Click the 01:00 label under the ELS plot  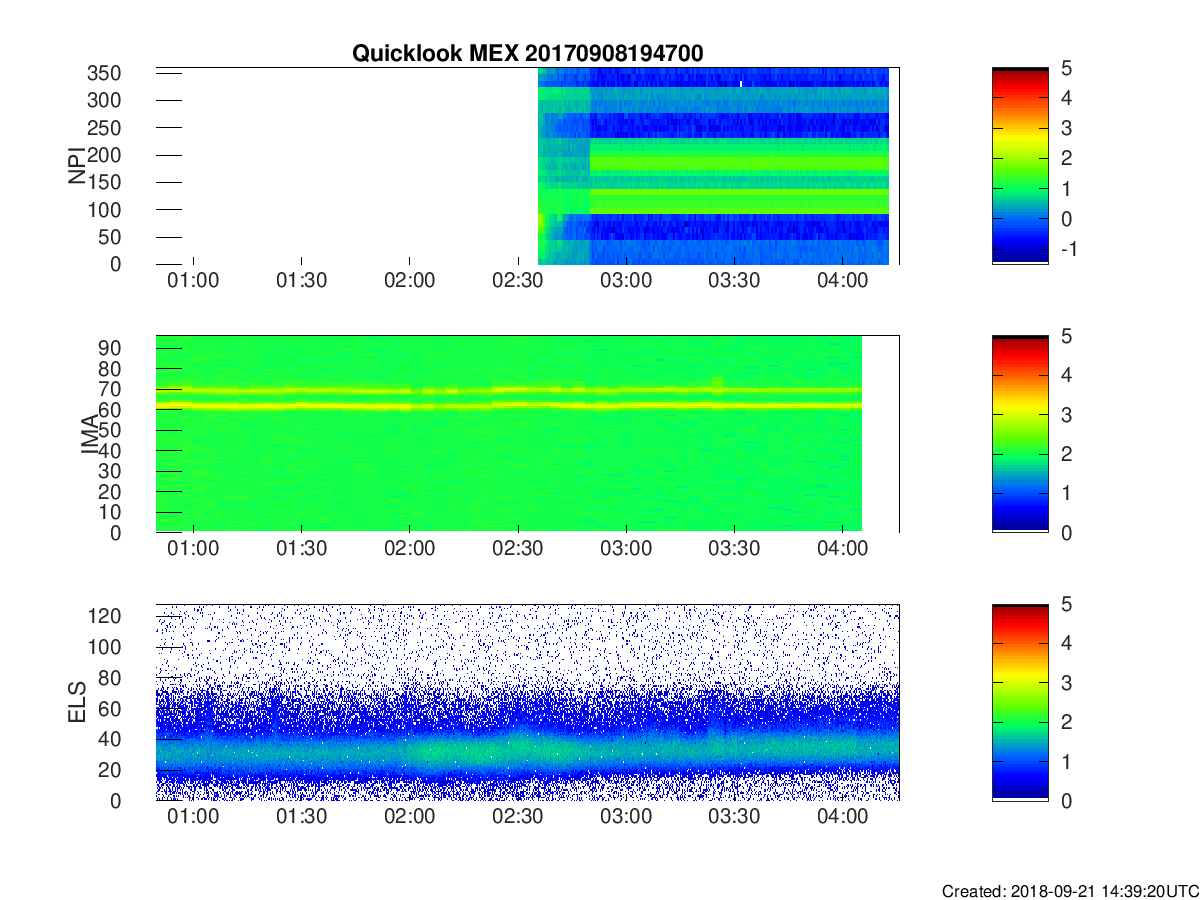pos(193,817)
